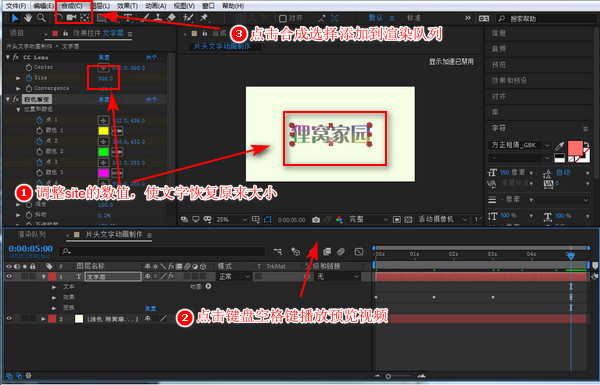Click 重置 on the 变换 row
600x385 pixels.
tap(150, 308)
